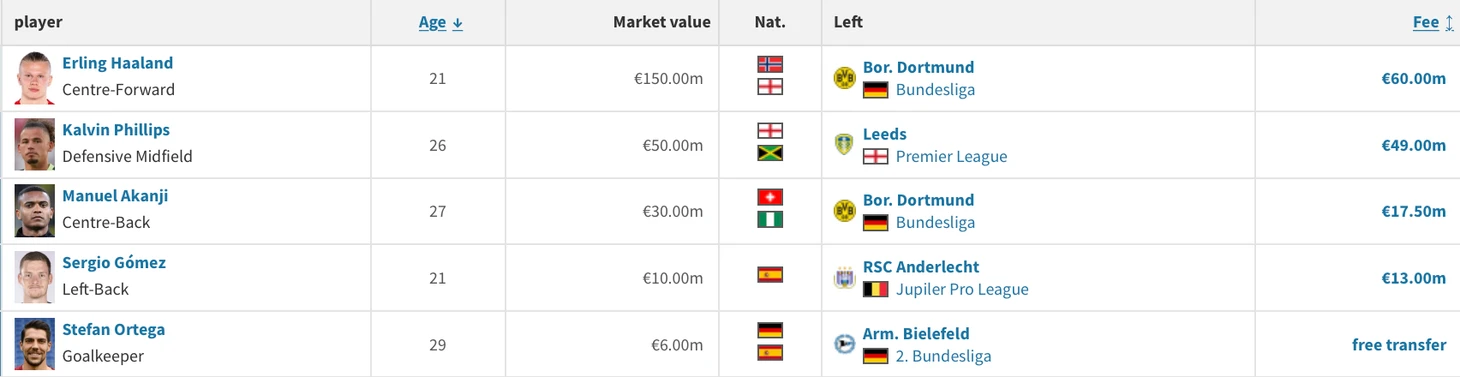1460x377 pixels.
Task: Sort the table by Age column
Action: point(441,22)
